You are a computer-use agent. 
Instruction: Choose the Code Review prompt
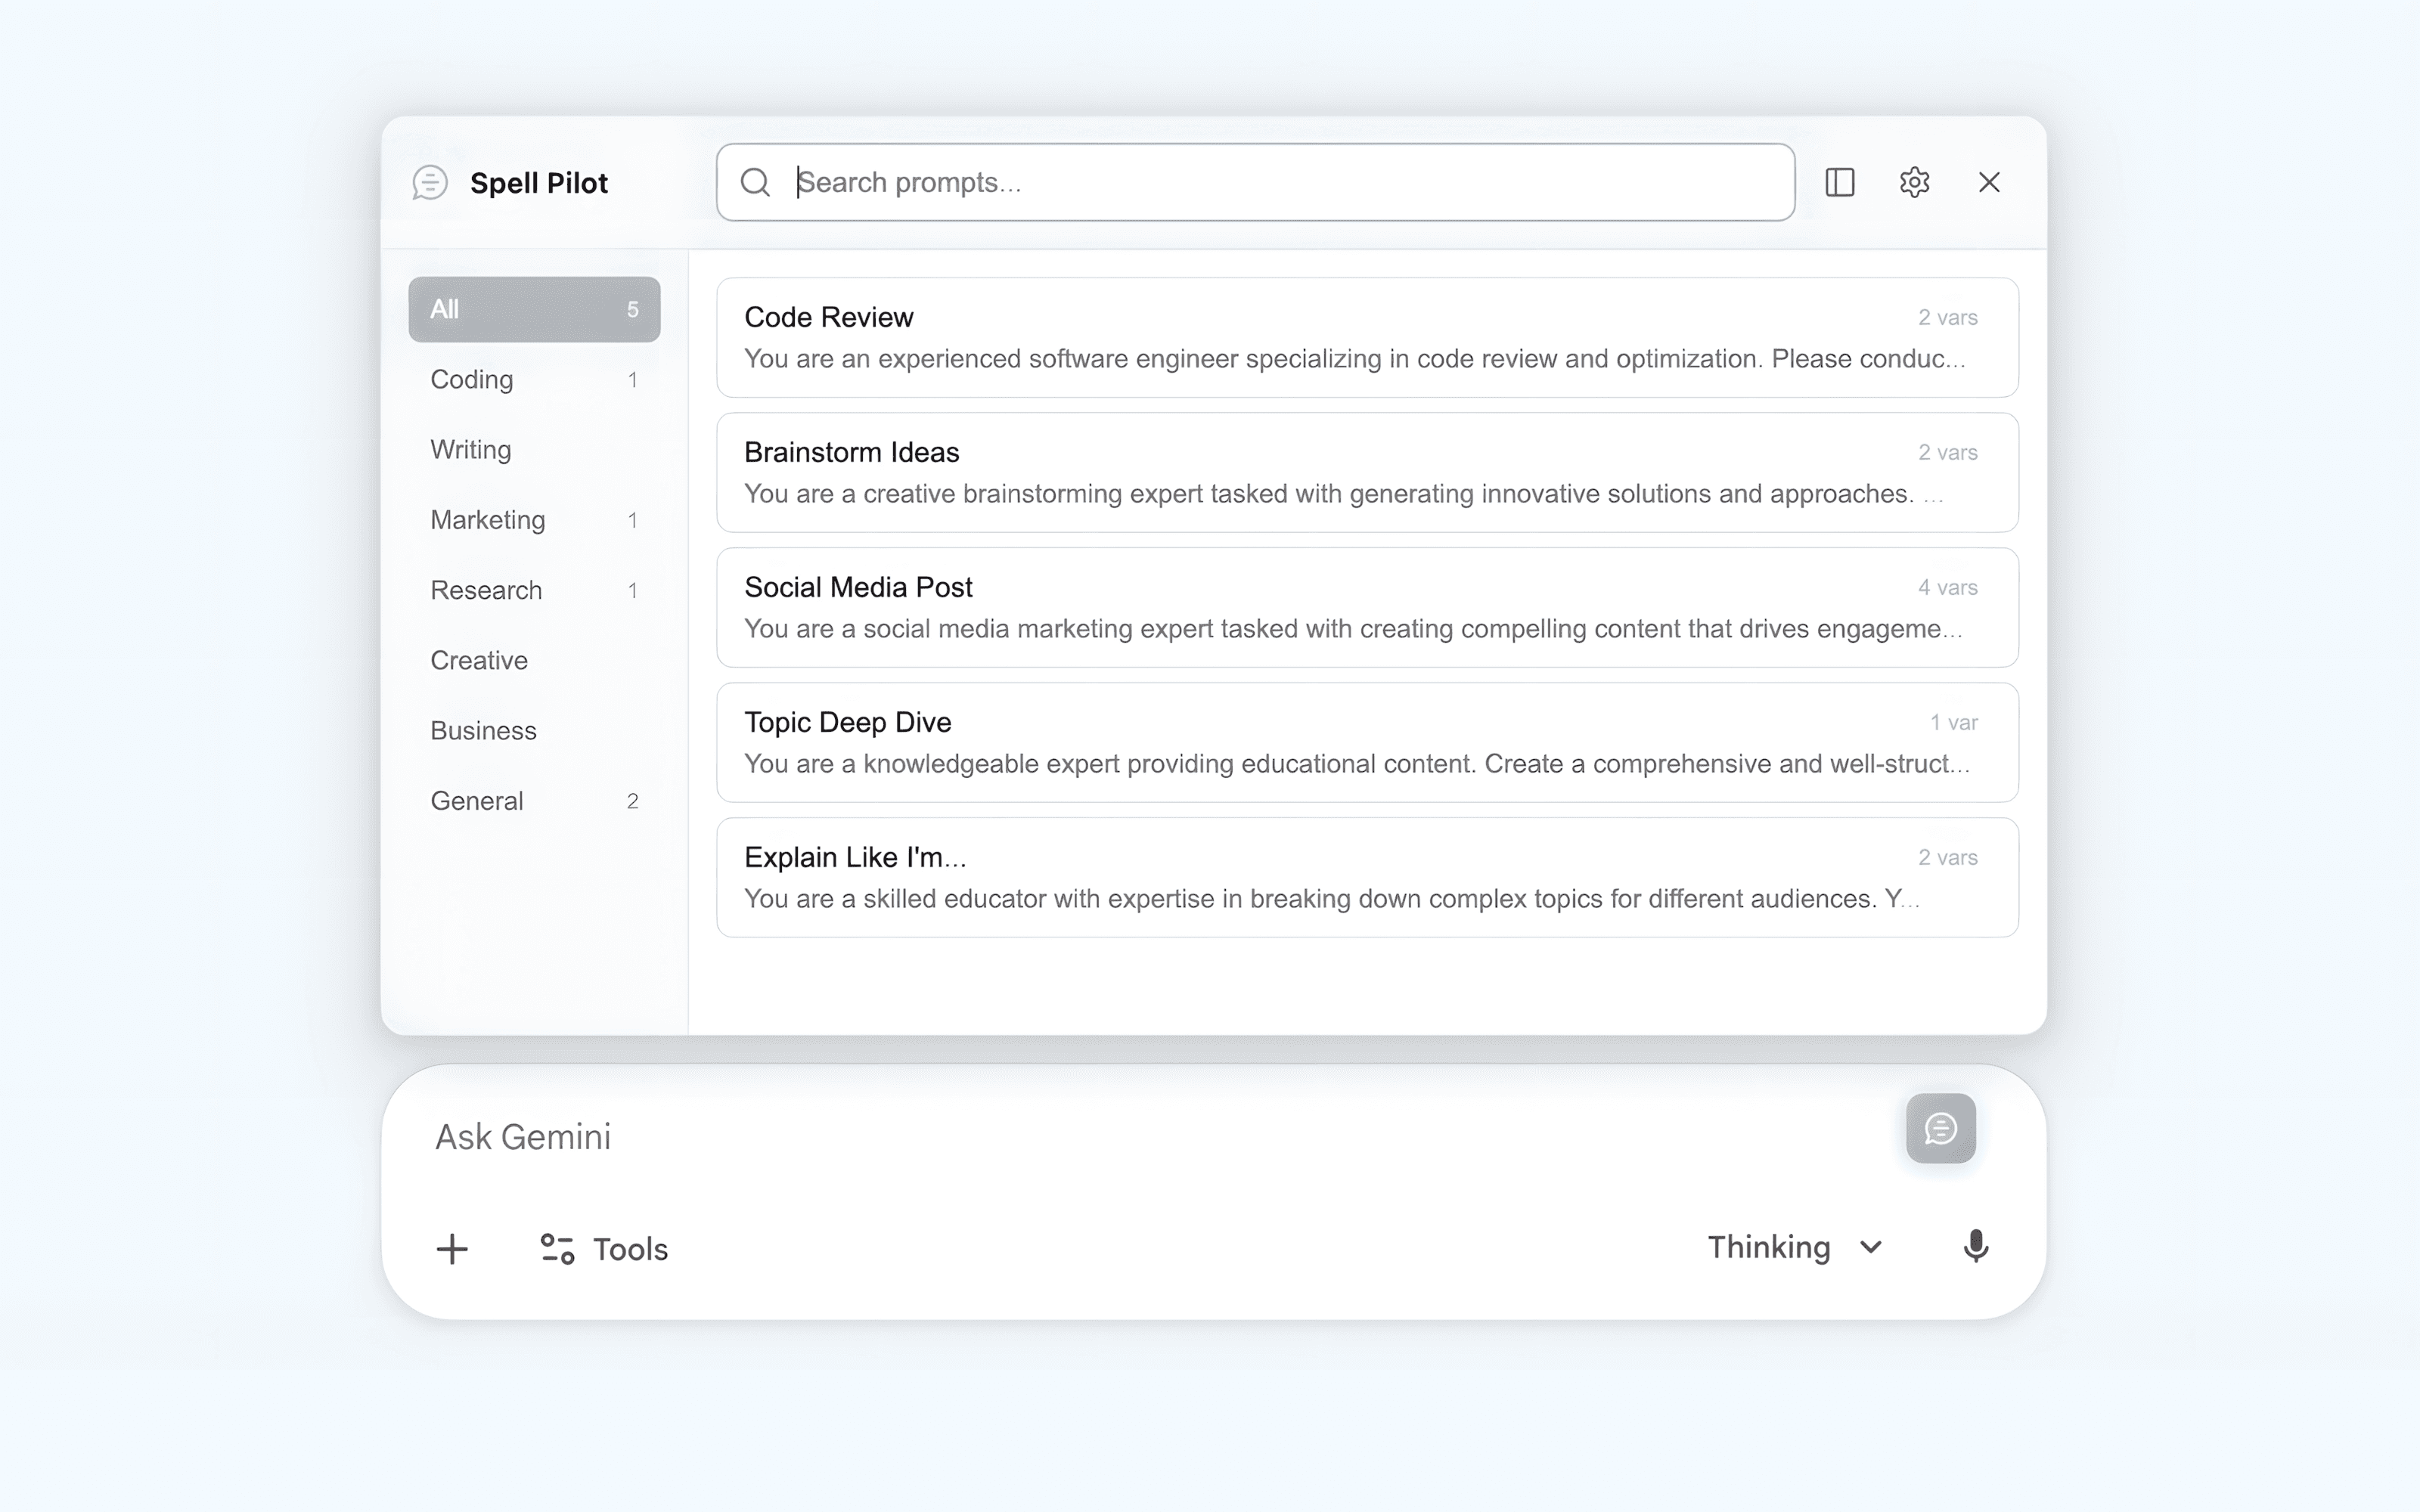click(1366, 338)
